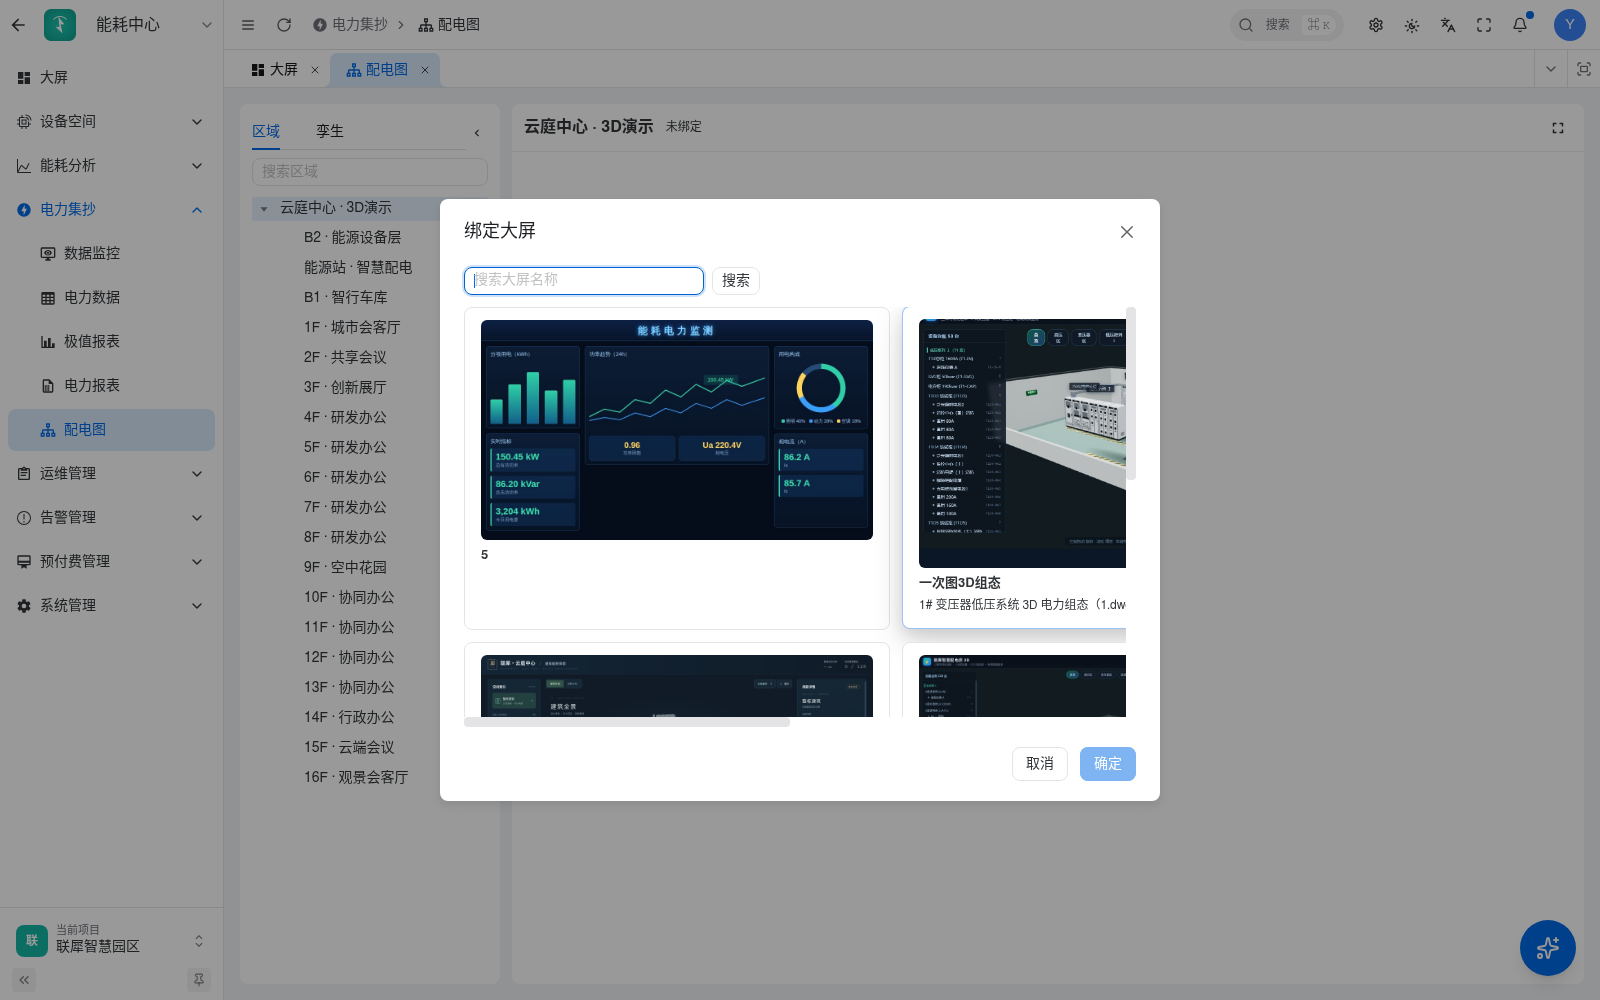
Task: Expand 运维管理 sidebar menu
Action: tap(111, 473)
